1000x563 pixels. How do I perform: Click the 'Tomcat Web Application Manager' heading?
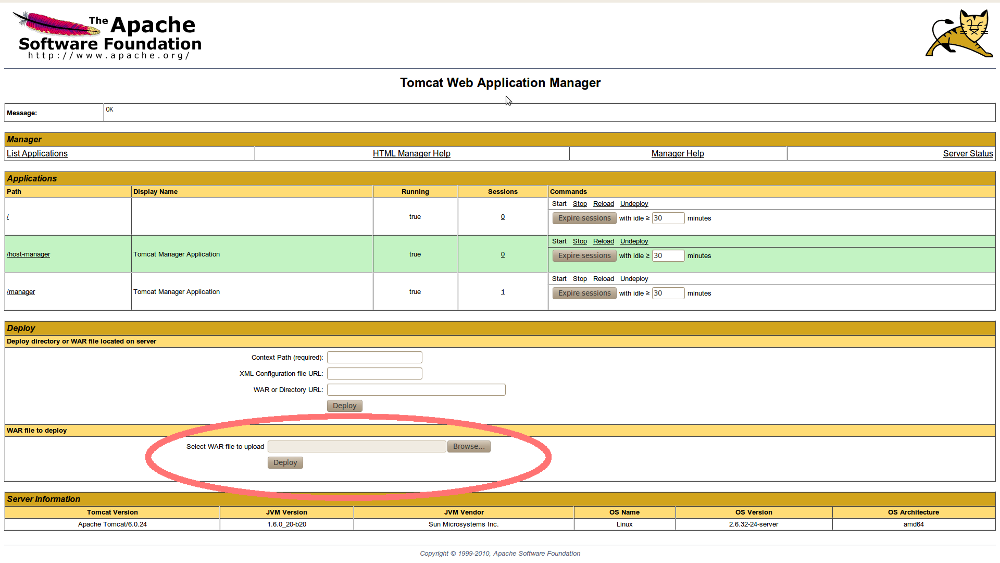[x=500, y=83]
